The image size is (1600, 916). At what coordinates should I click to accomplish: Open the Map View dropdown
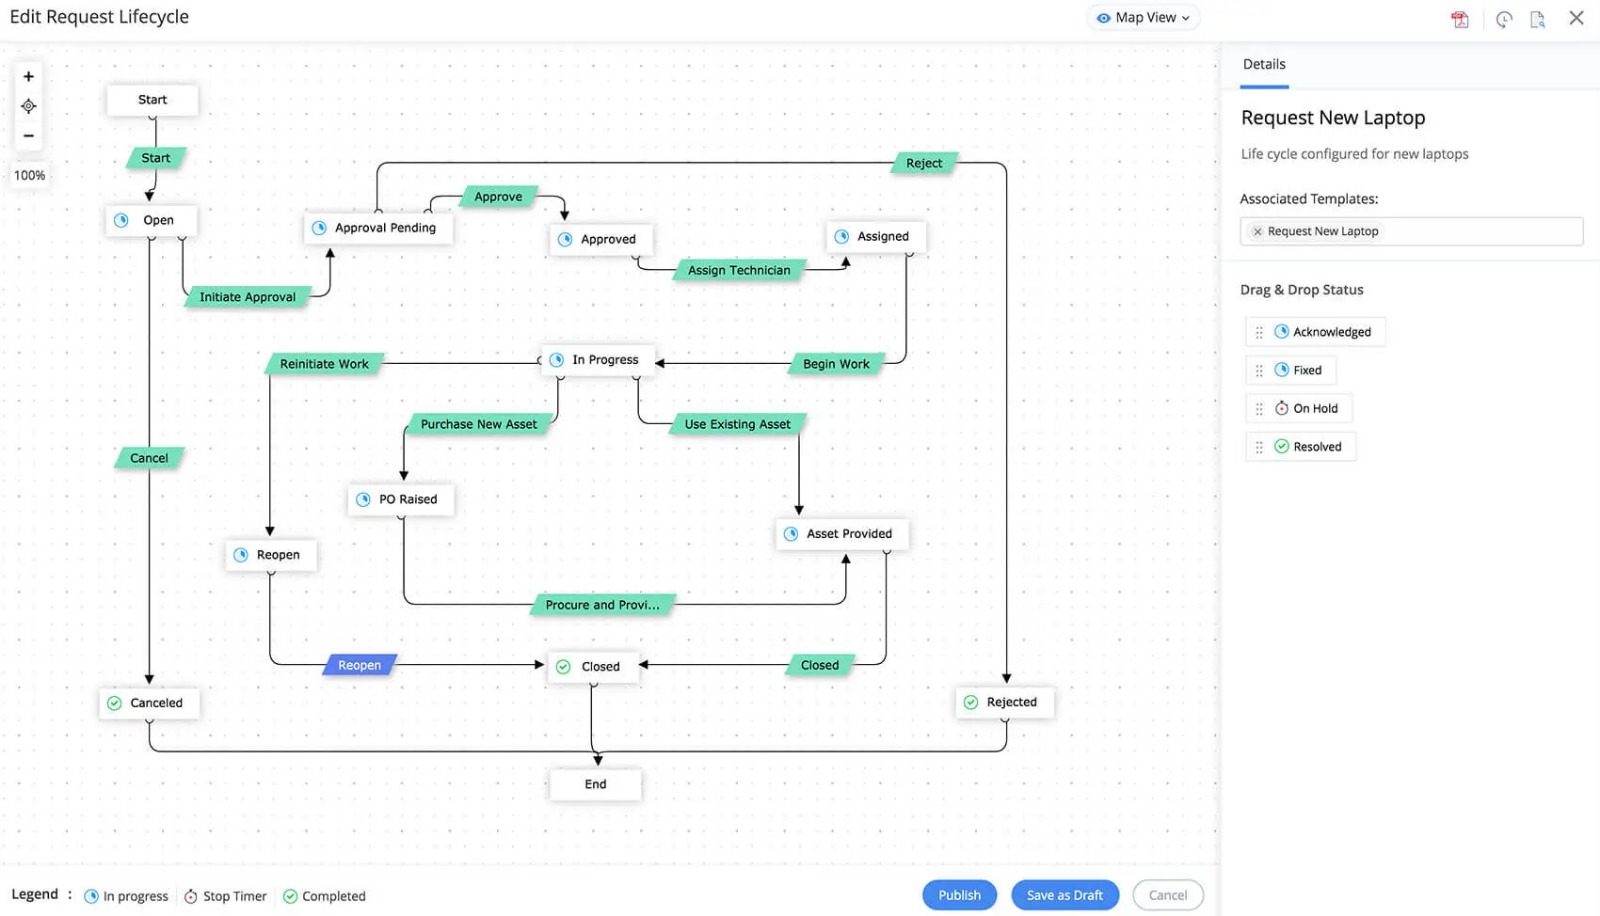[x=1143, y=18]
